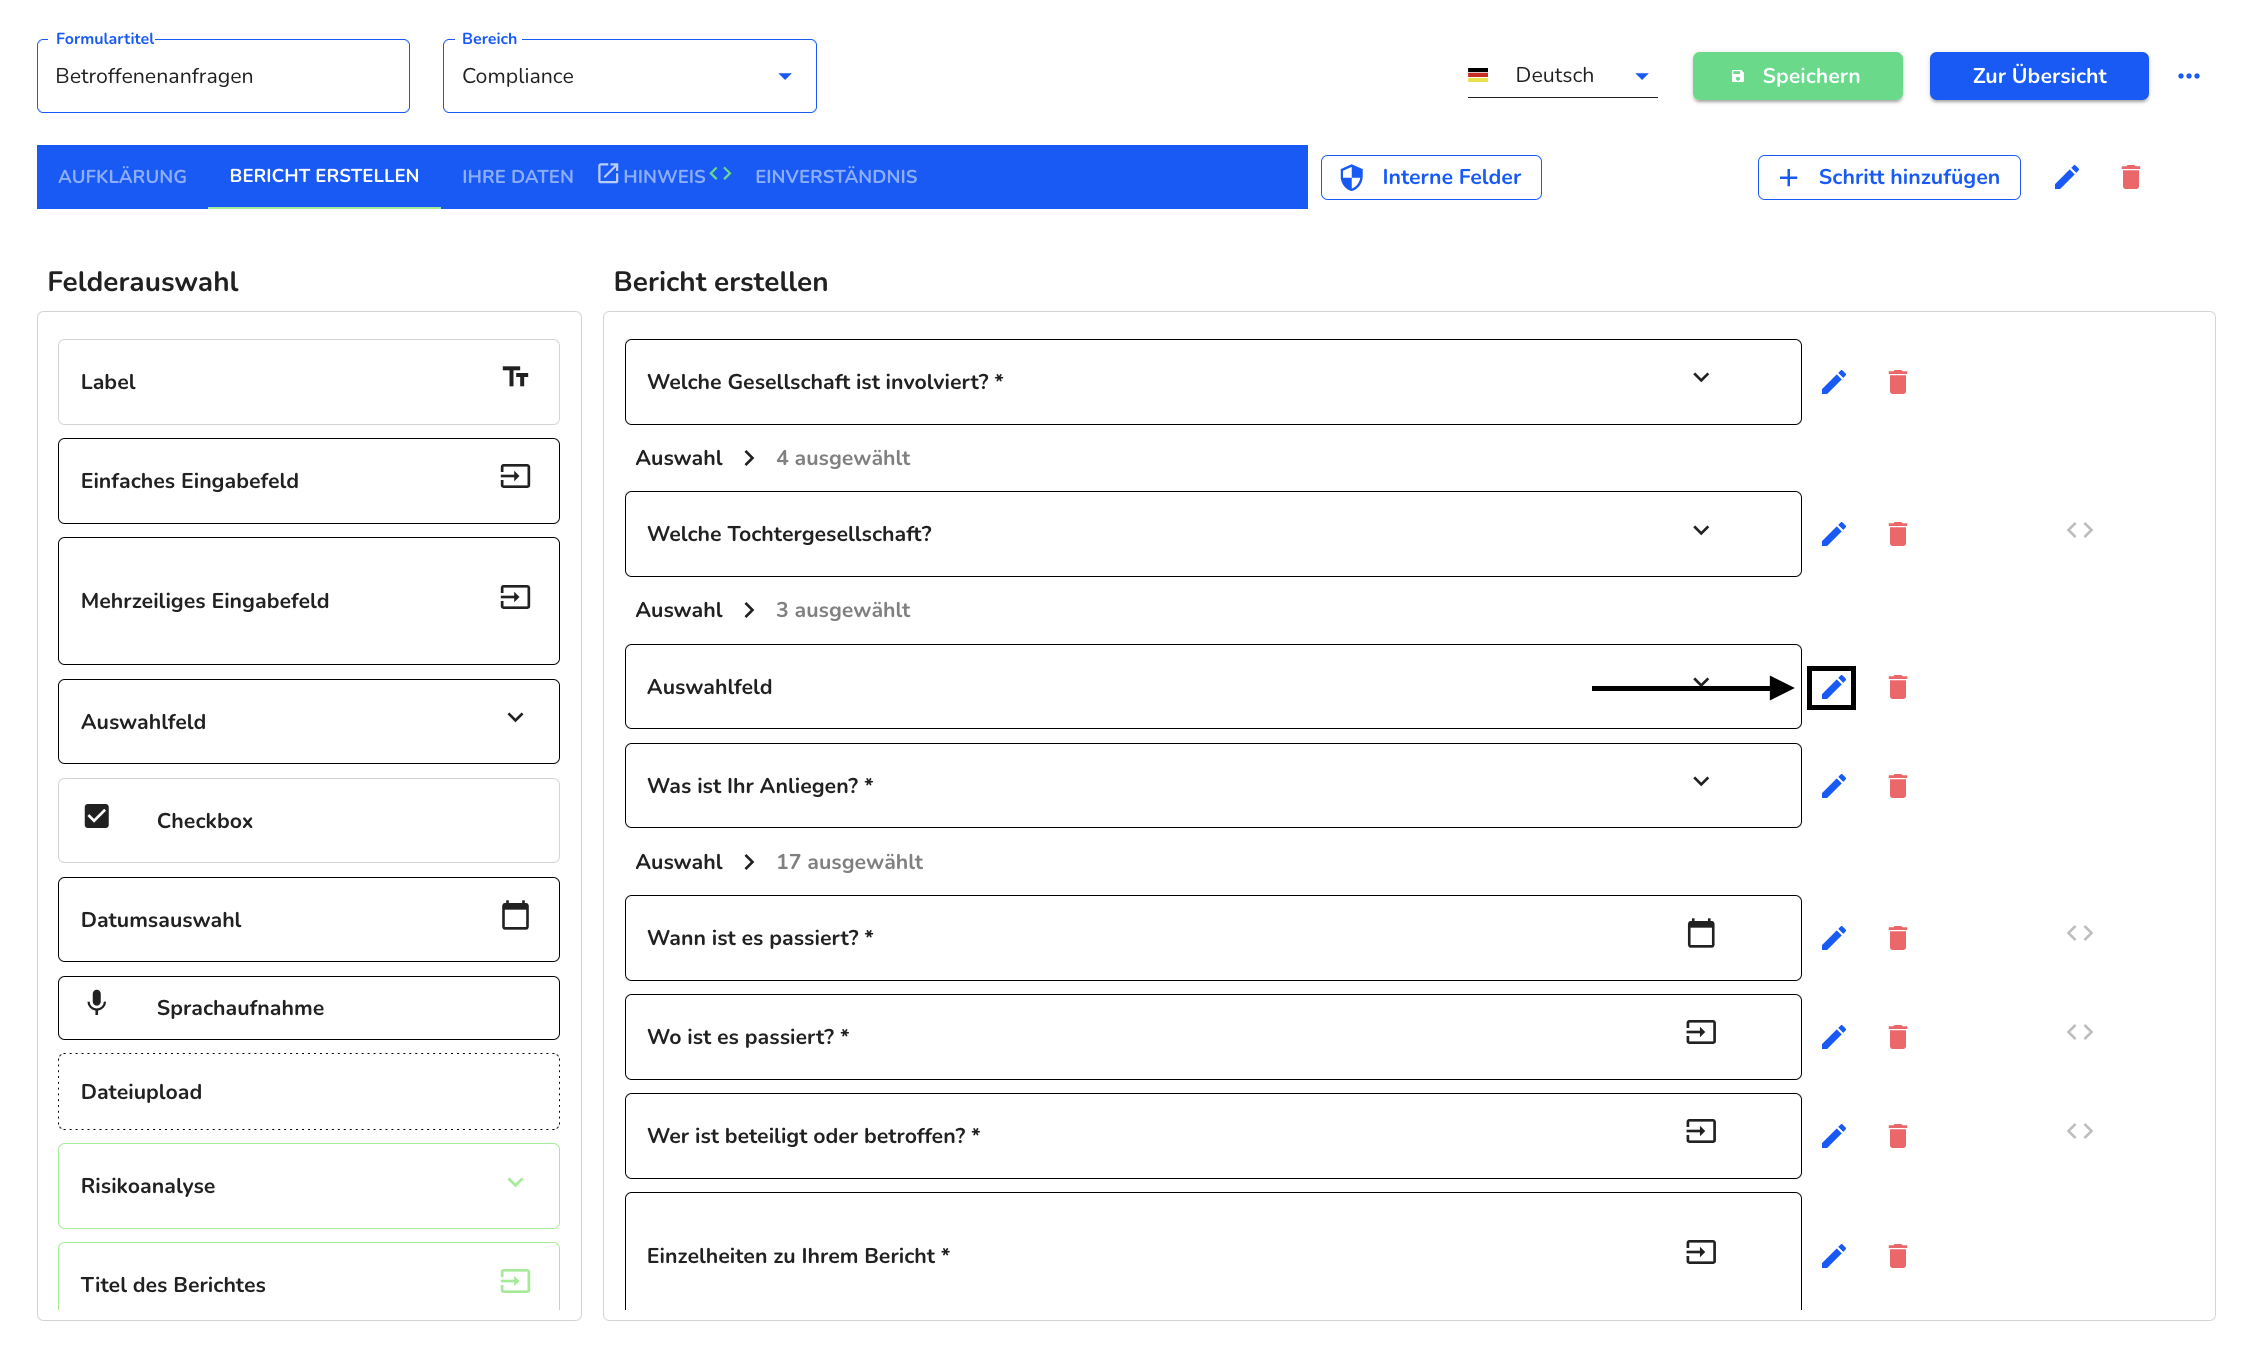Image resolution: width=2244 pixels, height=1346 pixels.
Task: Select Dateiupload in Felderauswahl
Action: click(309, 1092)
